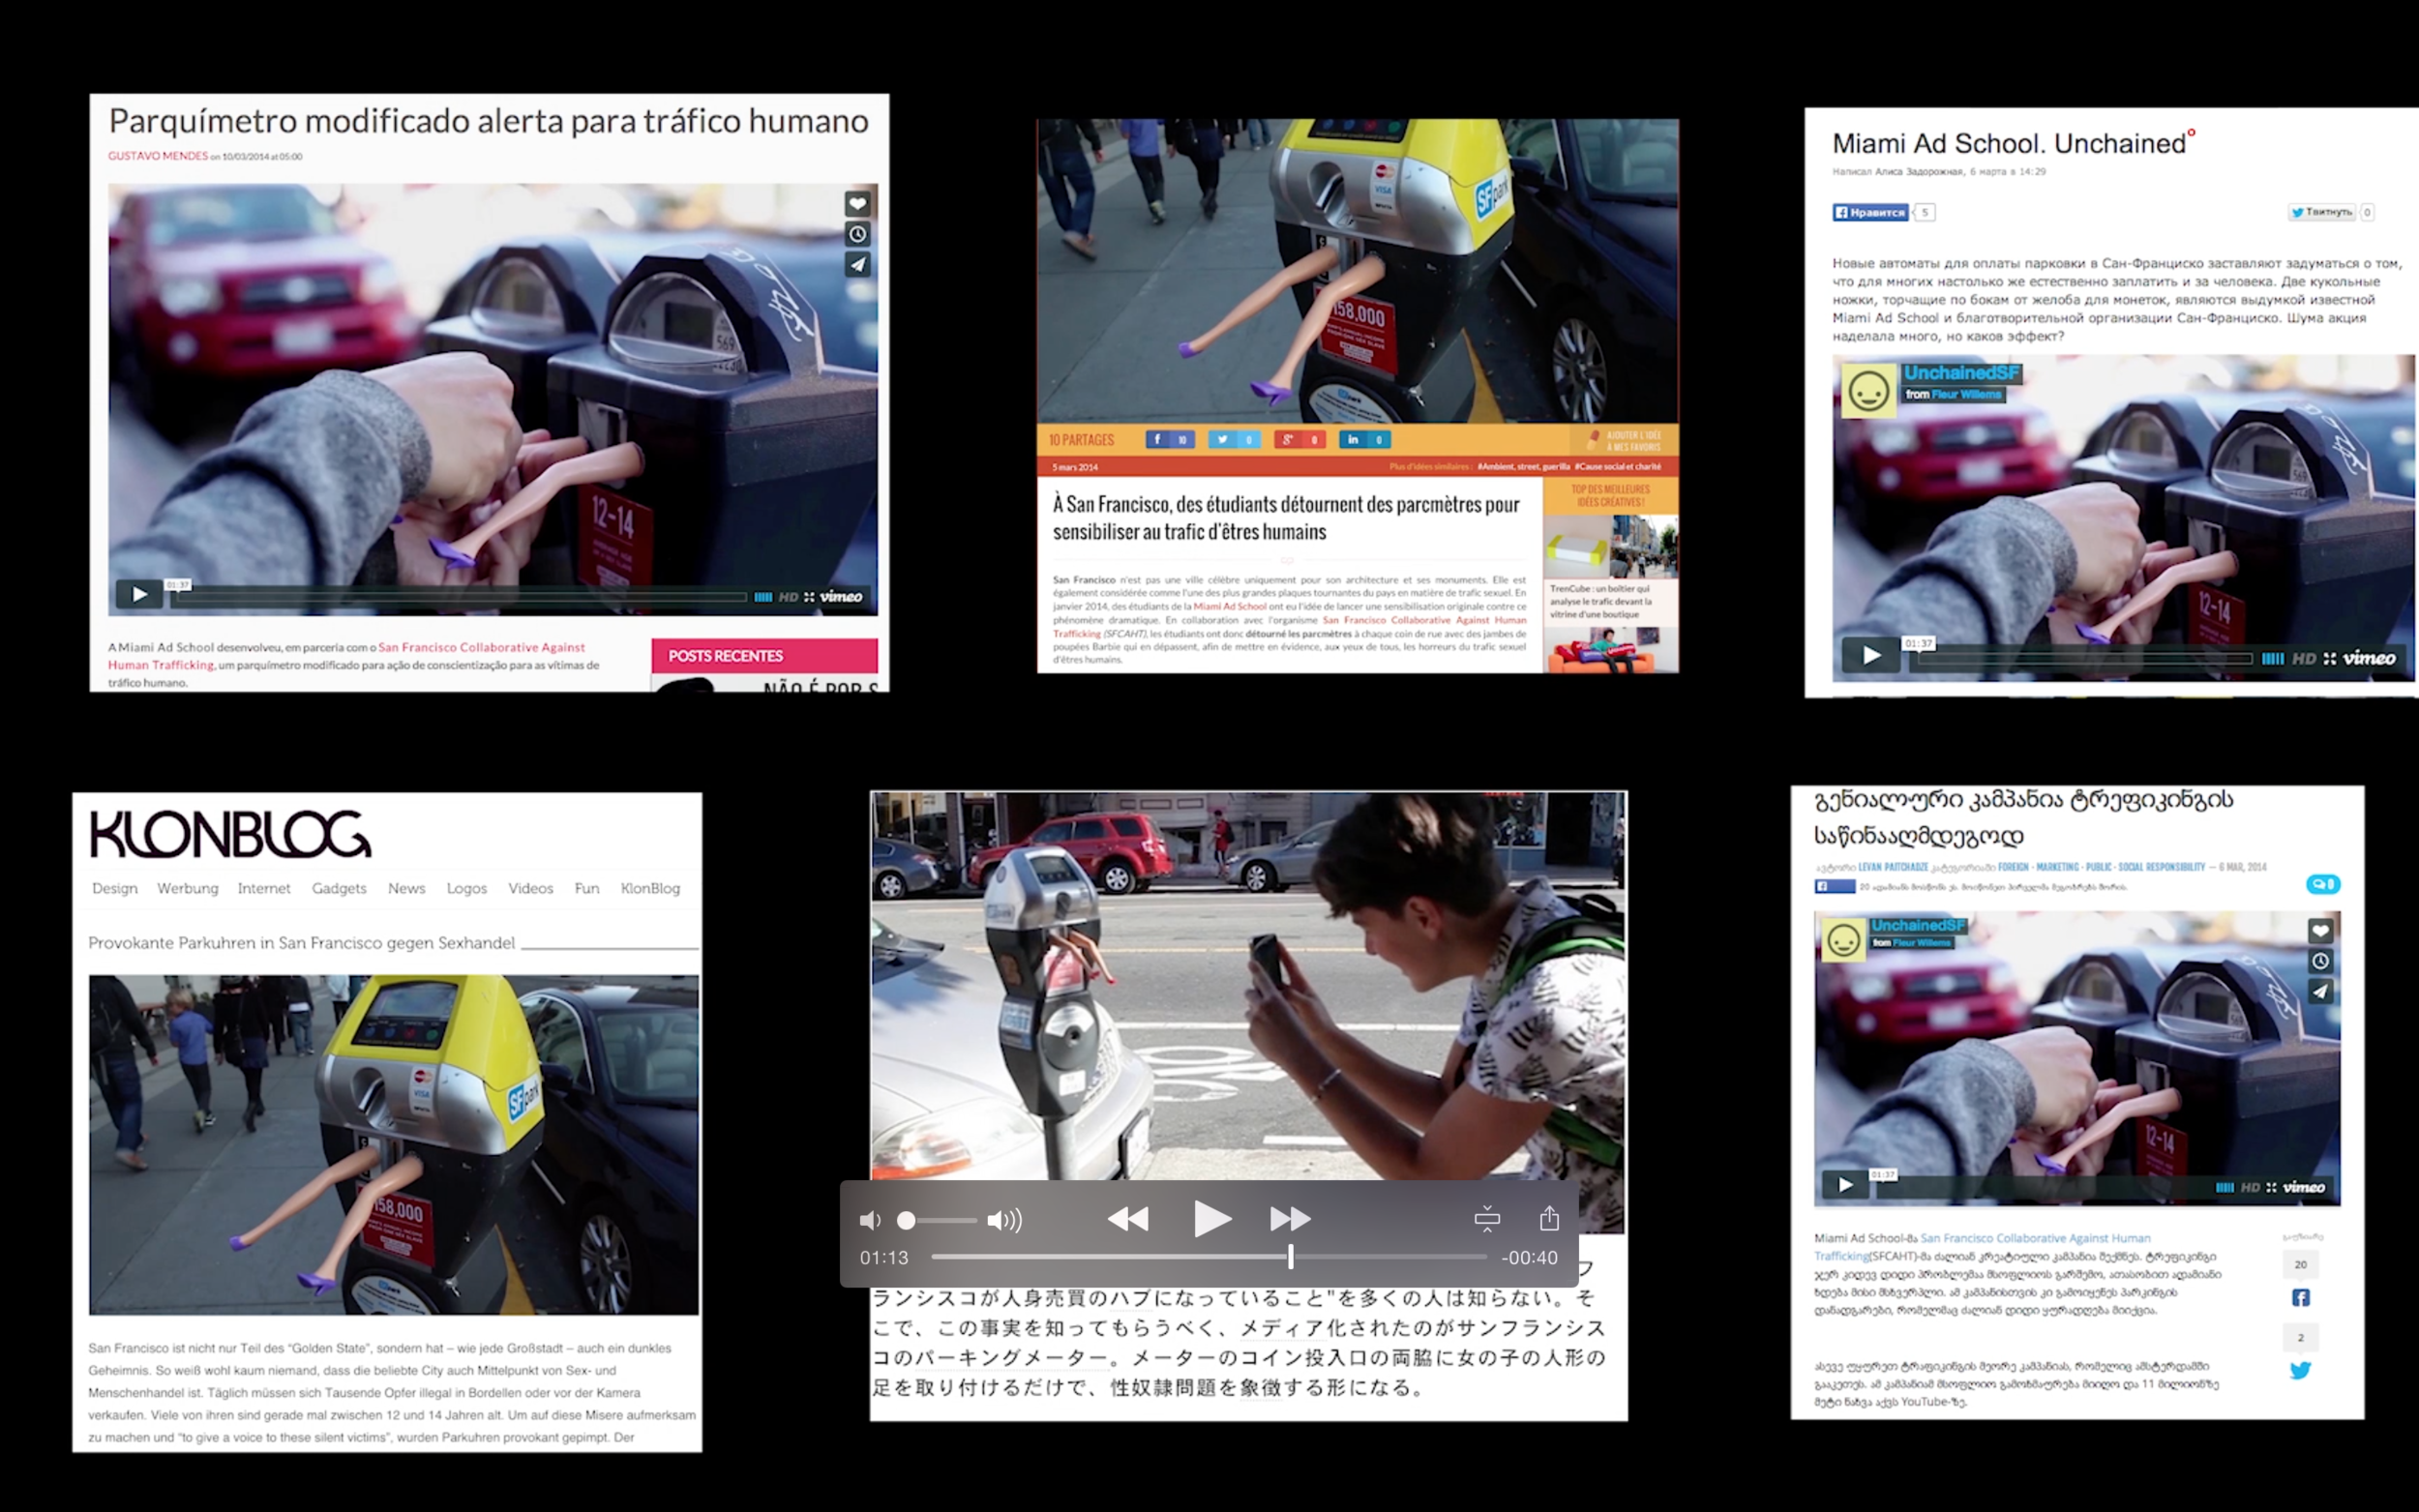Open the Gadgets menu on KlonBlog

click(x=339, y=888)
